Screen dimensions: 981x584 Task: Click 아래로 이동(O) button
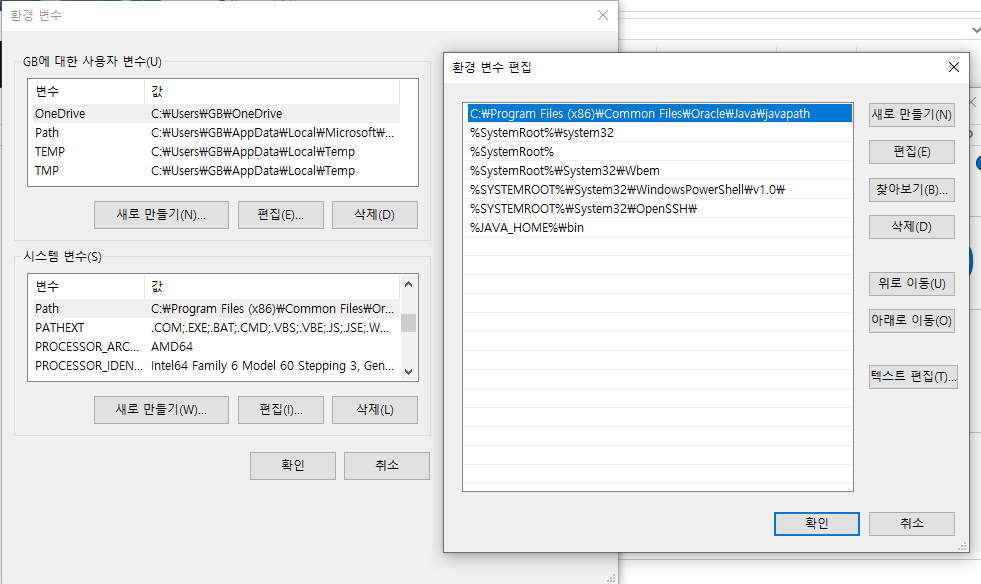coord(912,320)
